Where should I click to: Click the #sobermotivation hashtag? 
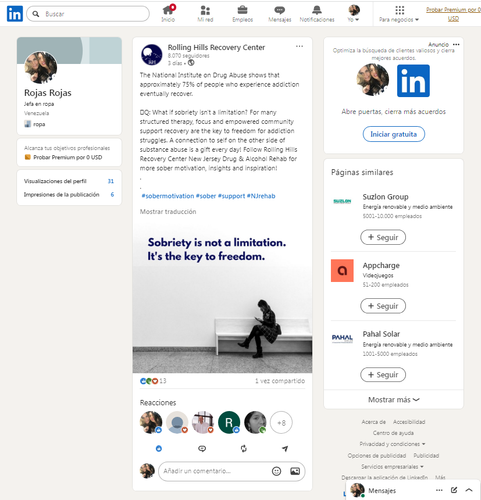point(168,196)
